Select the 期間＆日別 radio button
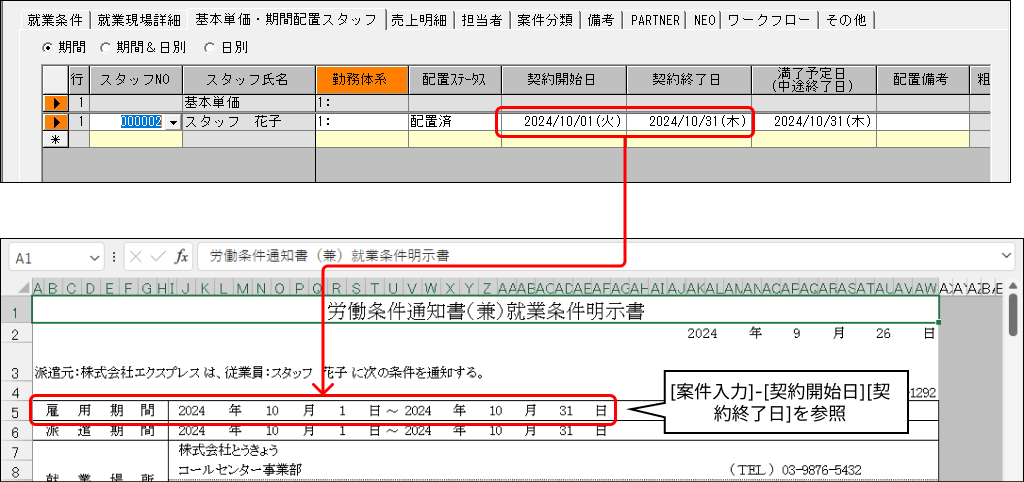This screenshot has width=1024, height=482. [x=106, y=47]
